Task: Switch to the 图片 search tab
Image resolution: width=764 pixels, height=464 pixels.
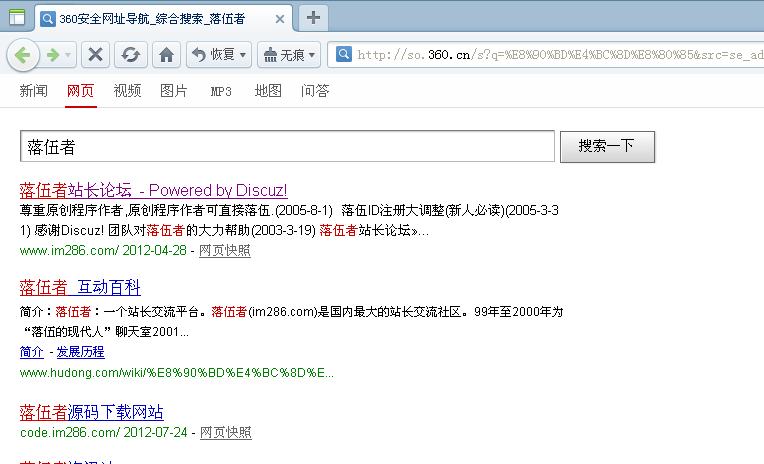Action: [x=174, y=91]
